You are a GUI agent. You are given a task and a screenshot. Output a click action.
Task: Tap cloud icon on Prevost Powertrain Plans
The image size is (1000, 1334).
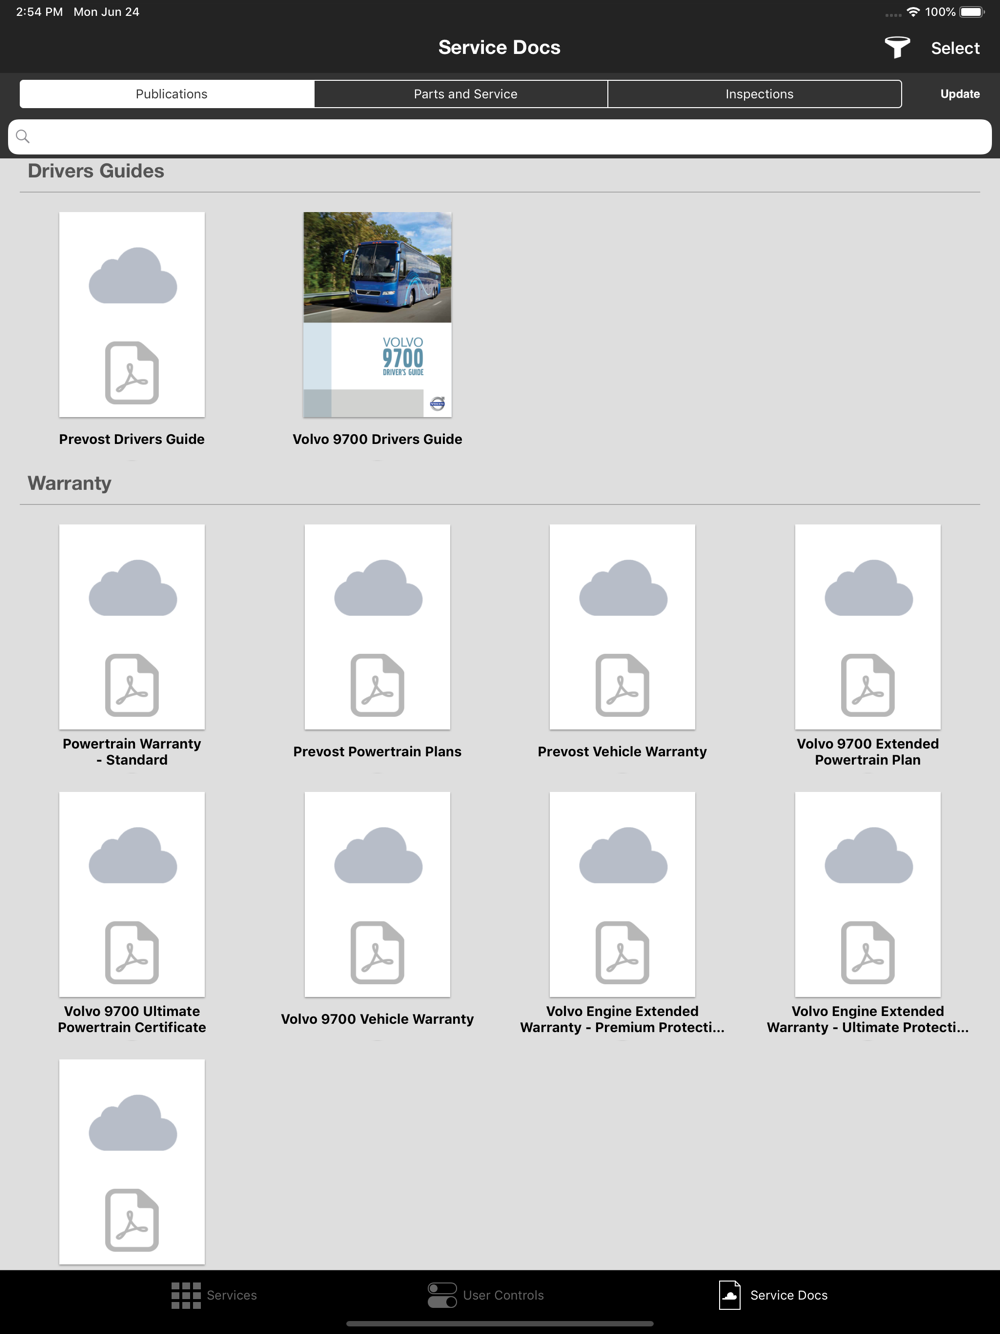(378, 588)
